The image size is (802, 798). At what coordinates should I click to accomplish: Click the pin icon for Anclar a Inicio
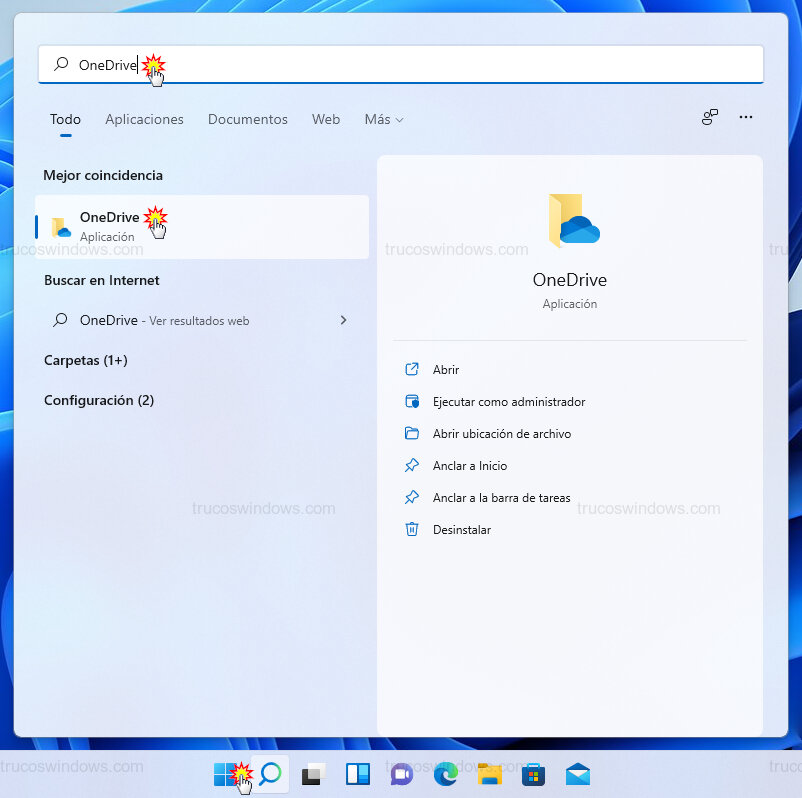pos(412,465)
